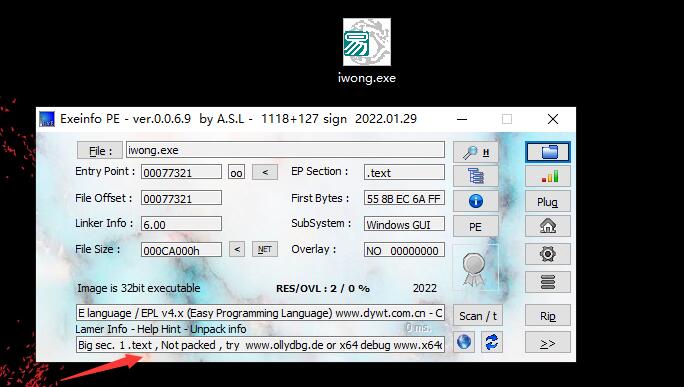684x387 pixels.
Task: Click the Big sec. unpack info field
Action: [260, 345]
